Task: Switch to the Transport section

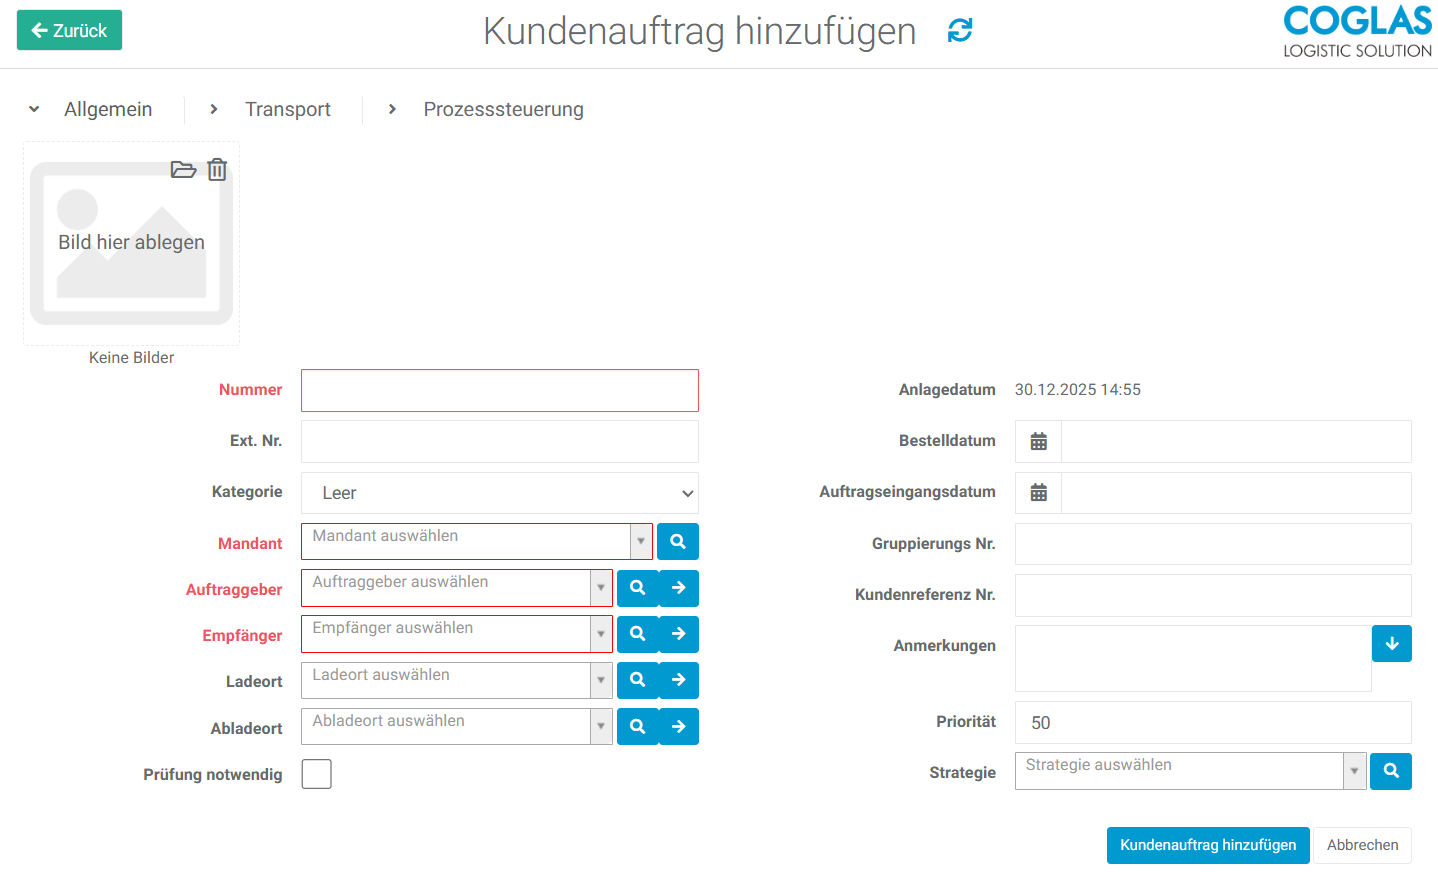Action: pyautogui.click(x=288, y=109)
